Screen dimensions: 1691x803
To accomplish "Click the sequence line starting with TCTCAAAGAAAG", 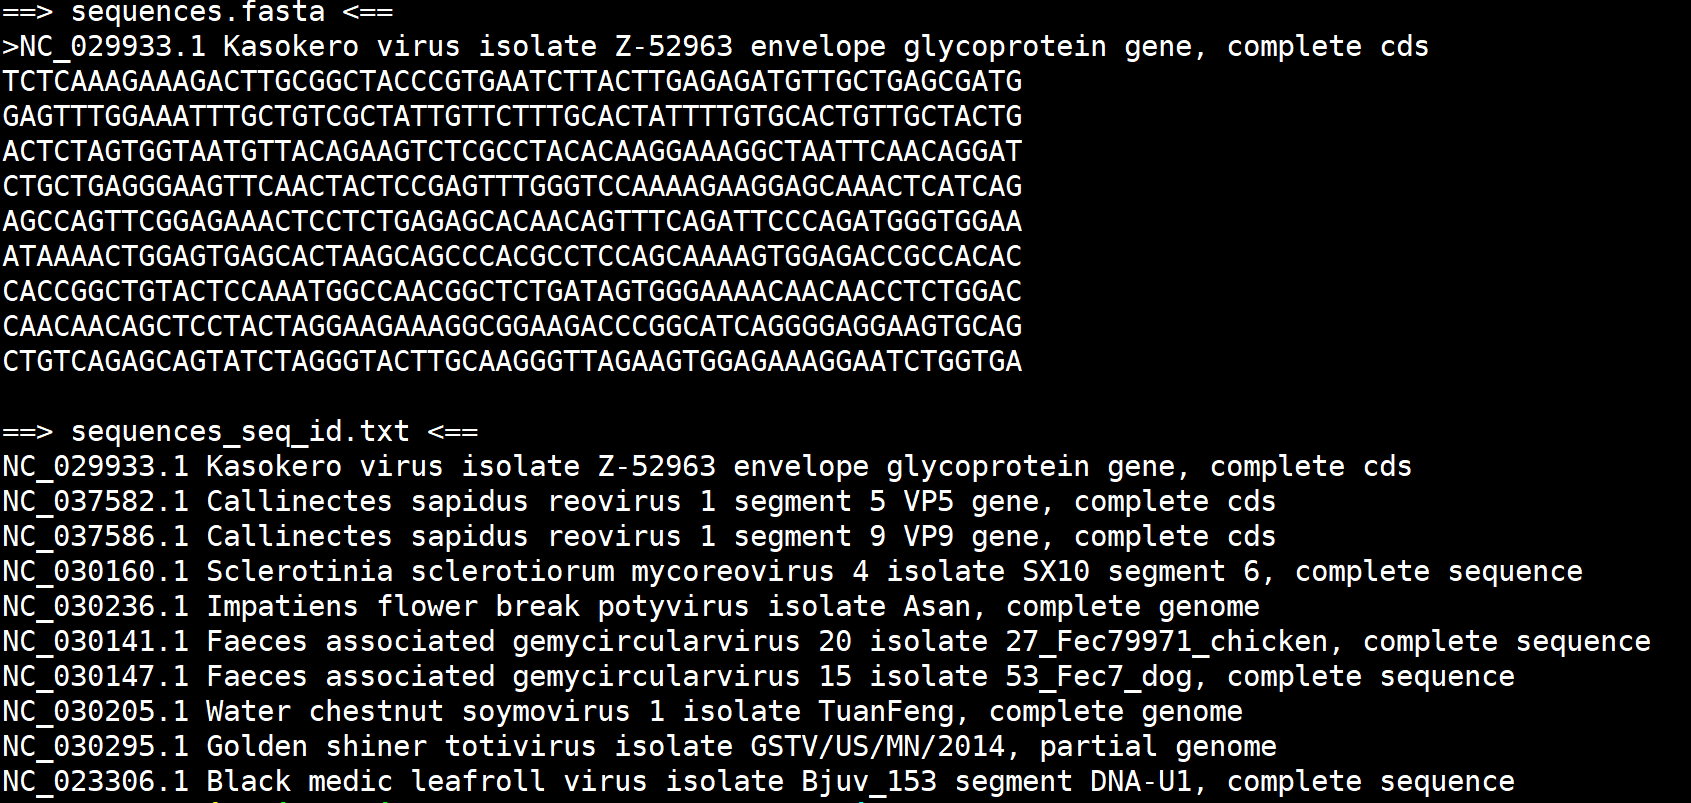I will point(512,82).
